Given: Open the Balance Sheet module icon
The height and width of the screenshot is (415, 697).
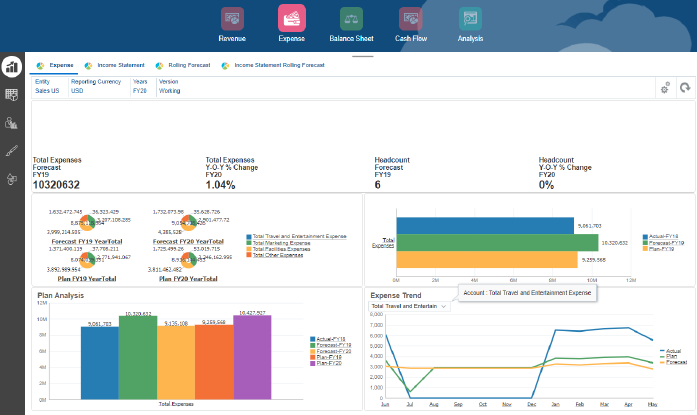Looking at the screenshot, I should 350,19.
